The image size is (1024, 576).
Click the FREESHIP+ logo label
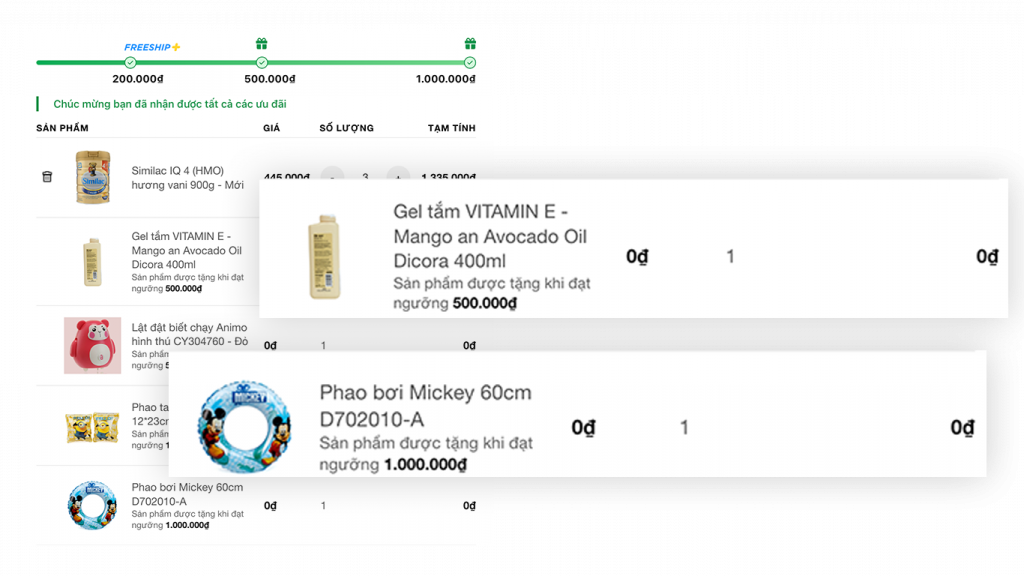tap(152, 47)
